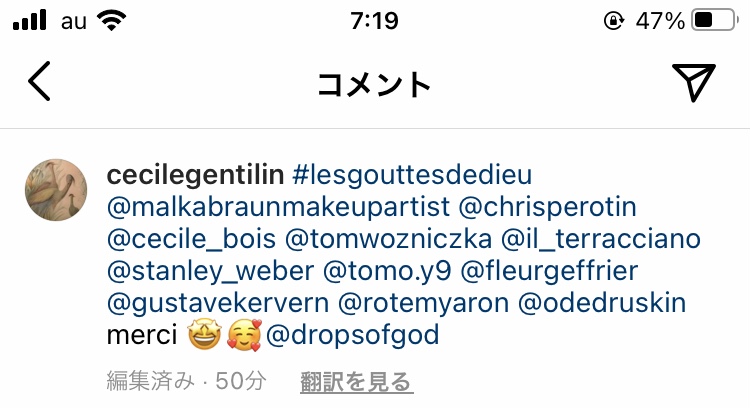This screenshot has height=408, width=750.
Task: Open the @il_terracciano mention
Action: [x=601, y=239]
